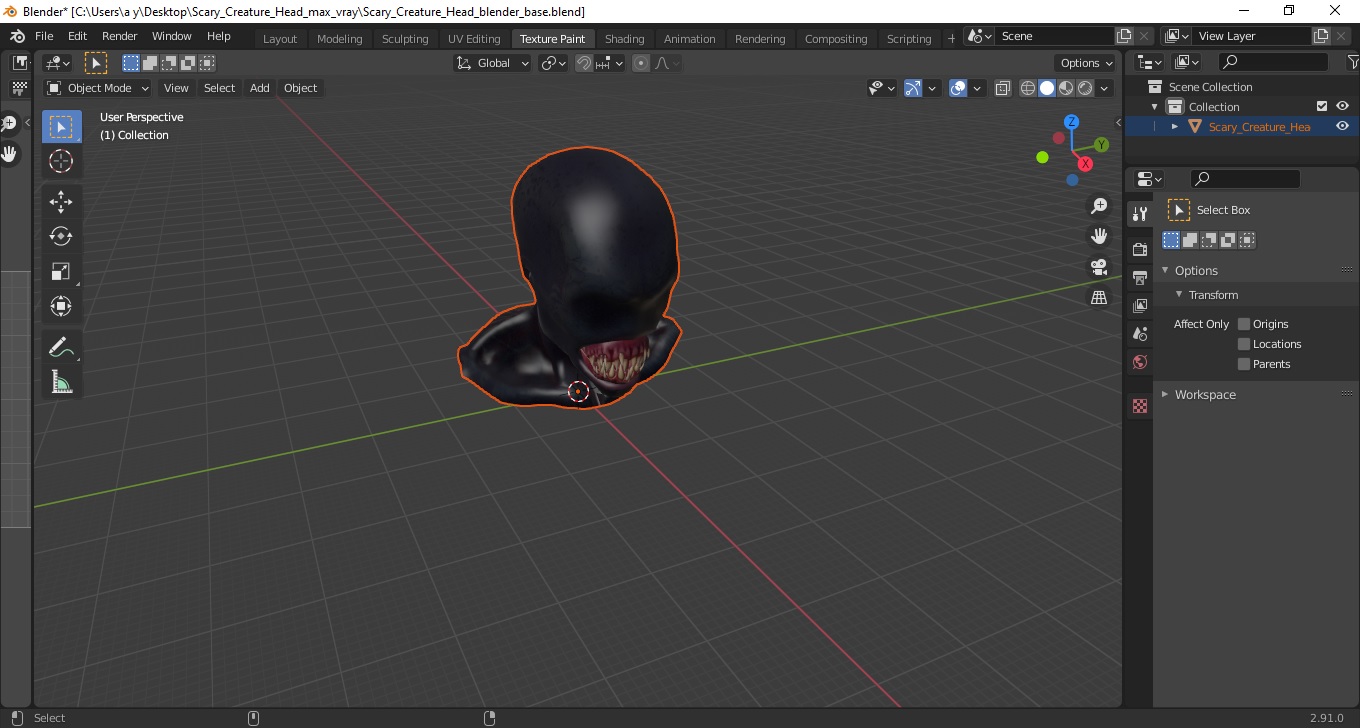The image size is (1360, 728).
Task: Open the Object Mode dropdown
Action: [x=98, y=88]
